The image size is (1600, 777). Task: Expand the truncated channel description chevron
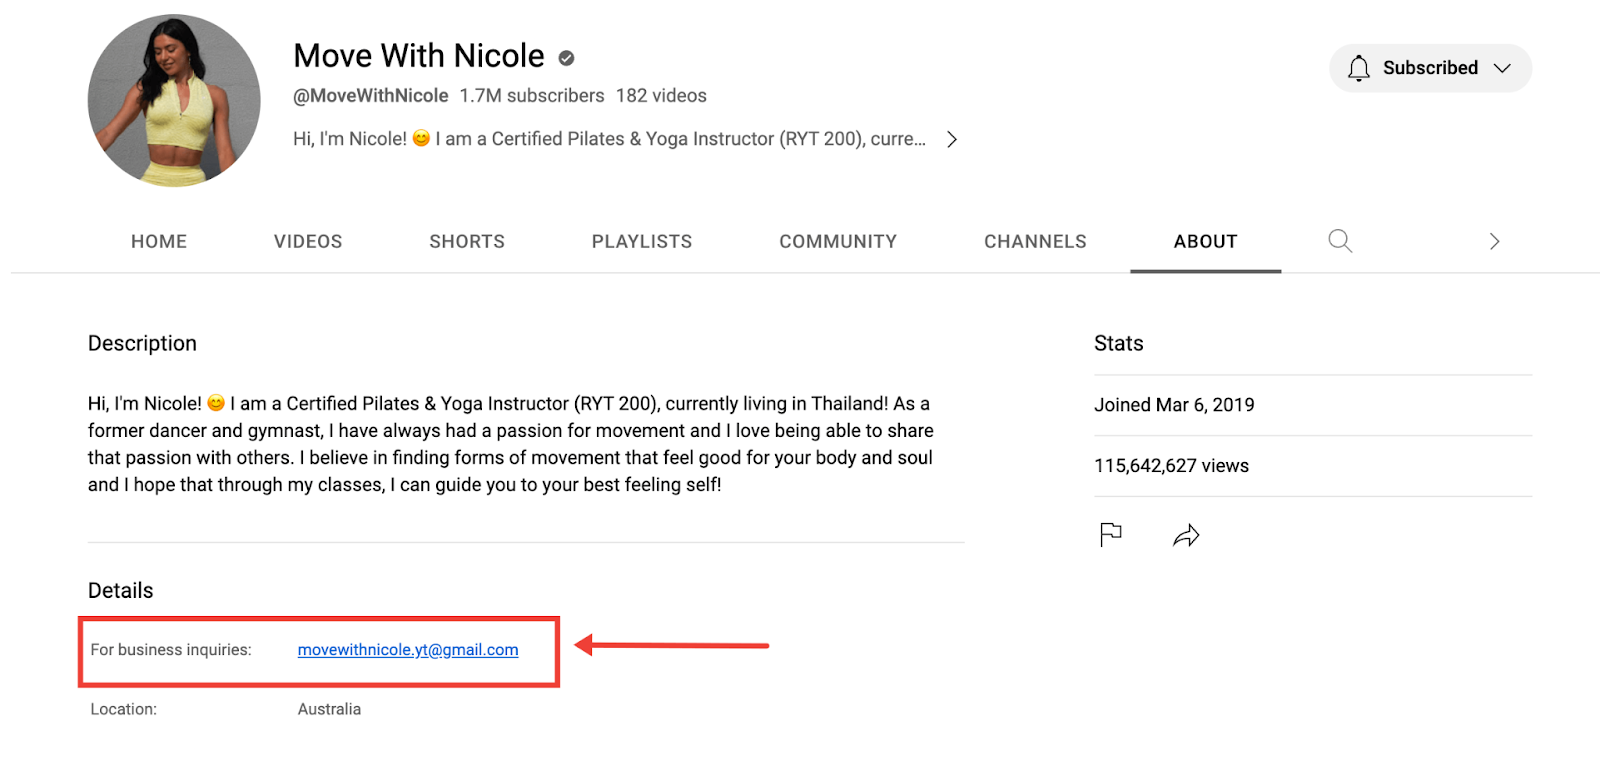[x=952, y=139]
